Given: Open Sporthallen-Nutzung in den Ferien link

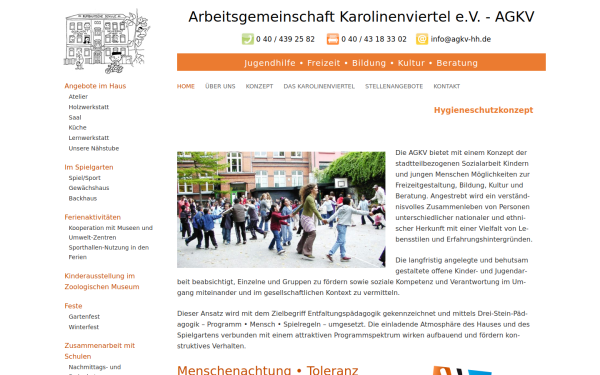Looking at the screenshot, I should coord(109,252).
